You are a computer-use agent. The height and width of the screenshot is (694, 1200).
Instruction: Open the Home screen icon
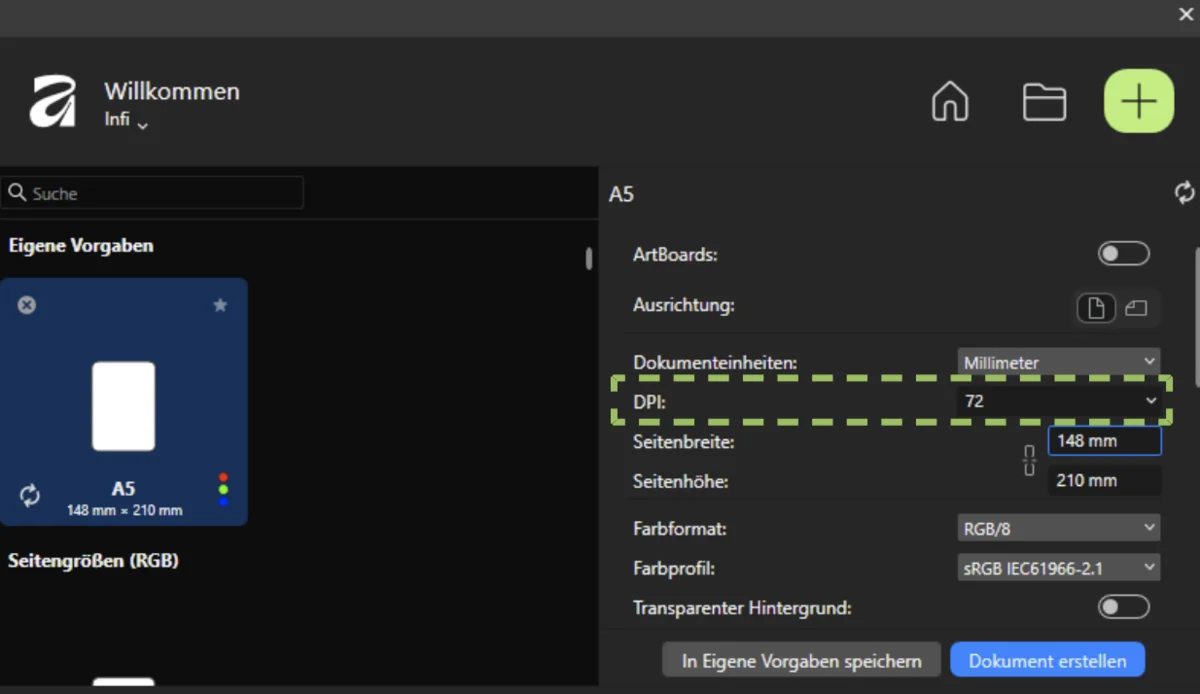click(949, 102)
